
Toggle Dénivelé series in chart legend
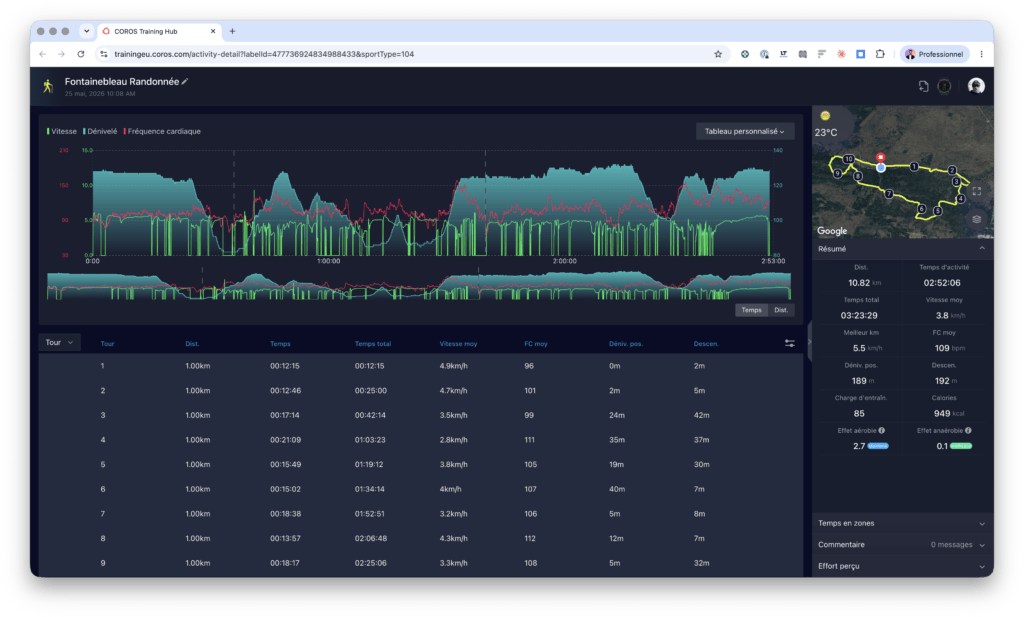pyautogui.click(x=100, y=131)
